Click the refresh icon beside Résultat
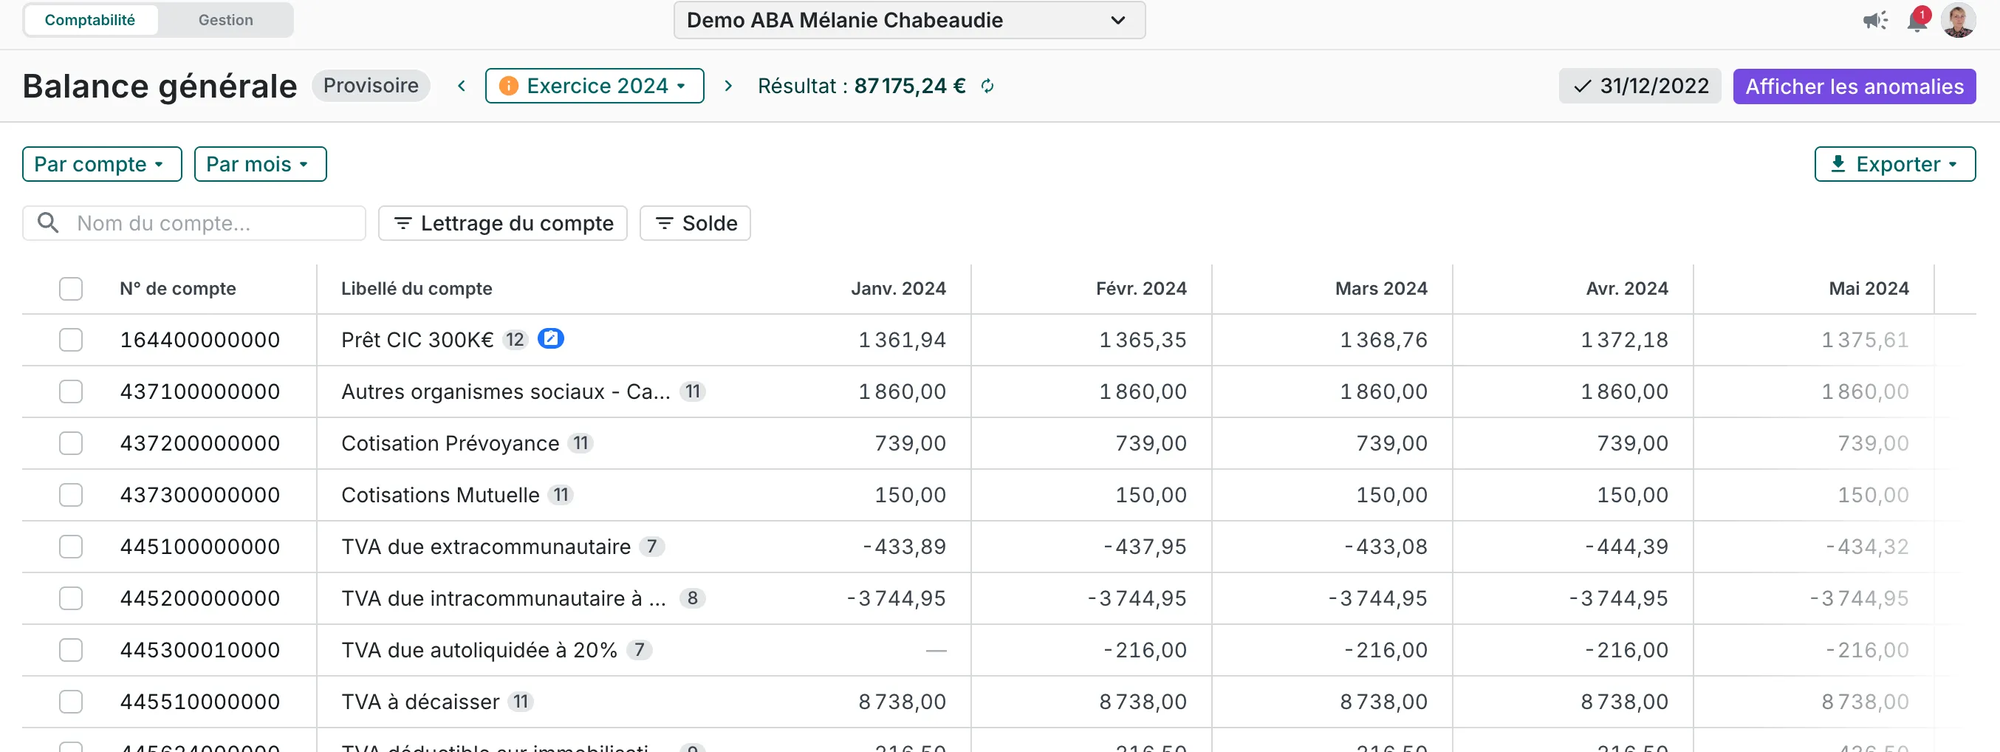Viewport: 2000px width, 752px height. coord(987,86)
